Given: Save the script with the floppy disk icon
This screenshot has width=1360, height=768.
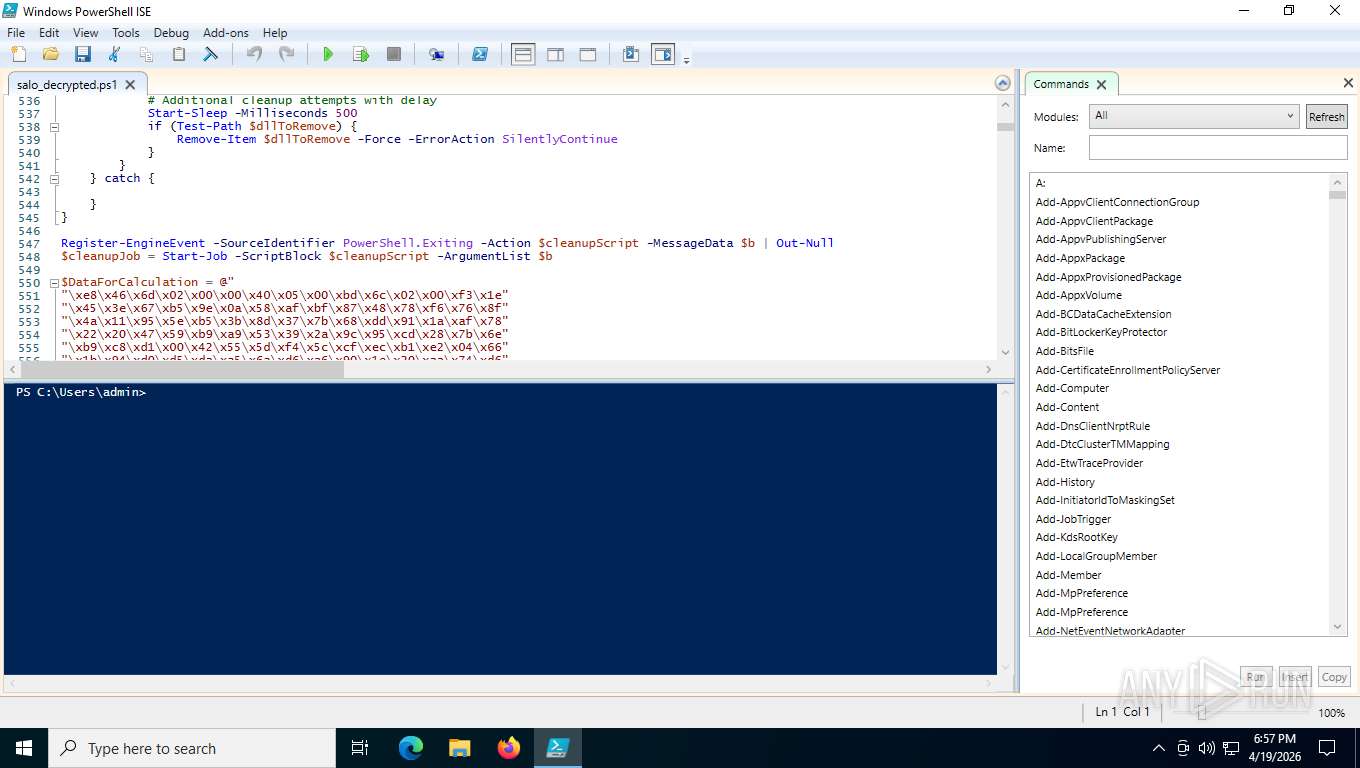Looking at the screenshot, I should (82, 54).
